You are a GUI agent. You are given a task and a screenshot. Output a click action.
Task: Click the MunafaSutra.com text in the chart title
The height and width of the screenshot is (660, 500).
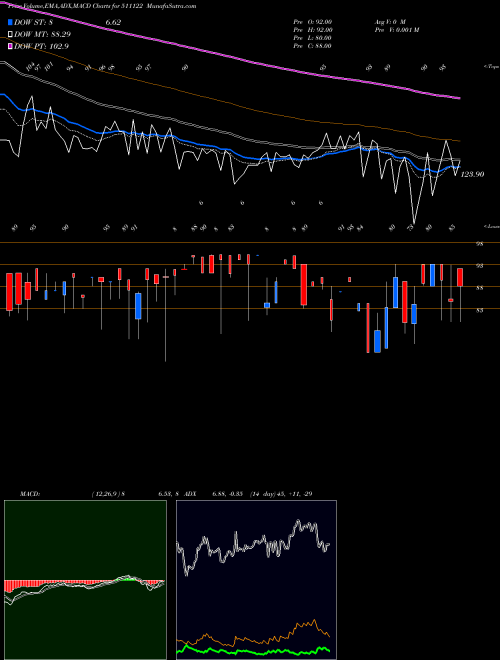(172, 6)
